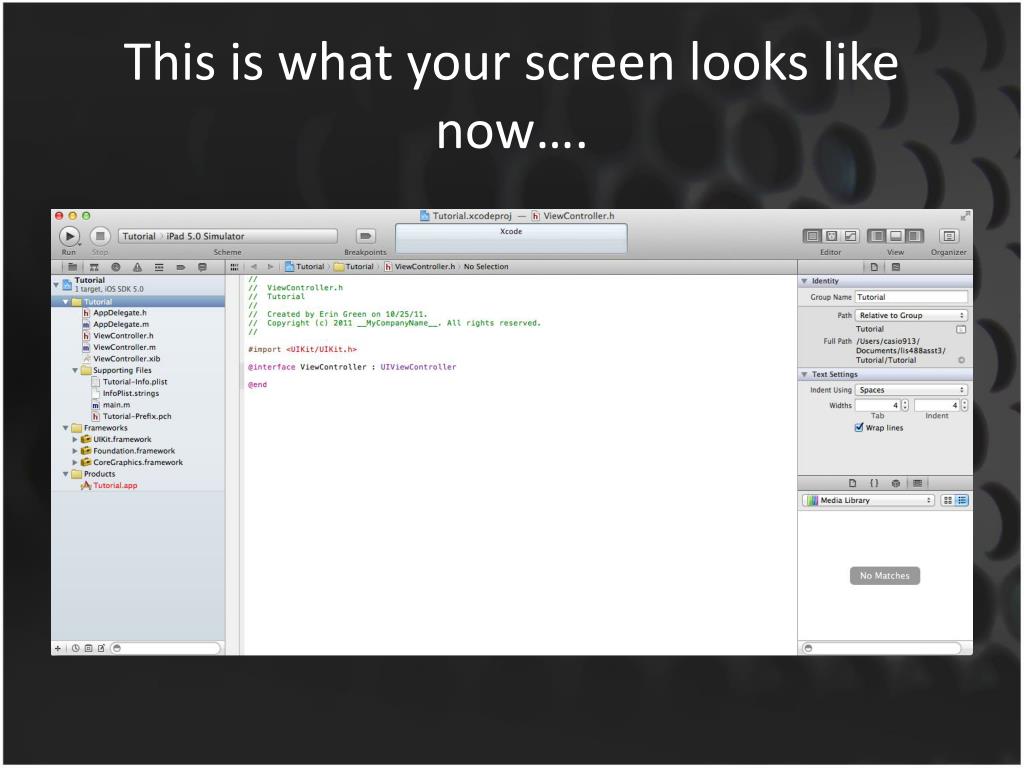Click the Group Name text field

(912, 297)
